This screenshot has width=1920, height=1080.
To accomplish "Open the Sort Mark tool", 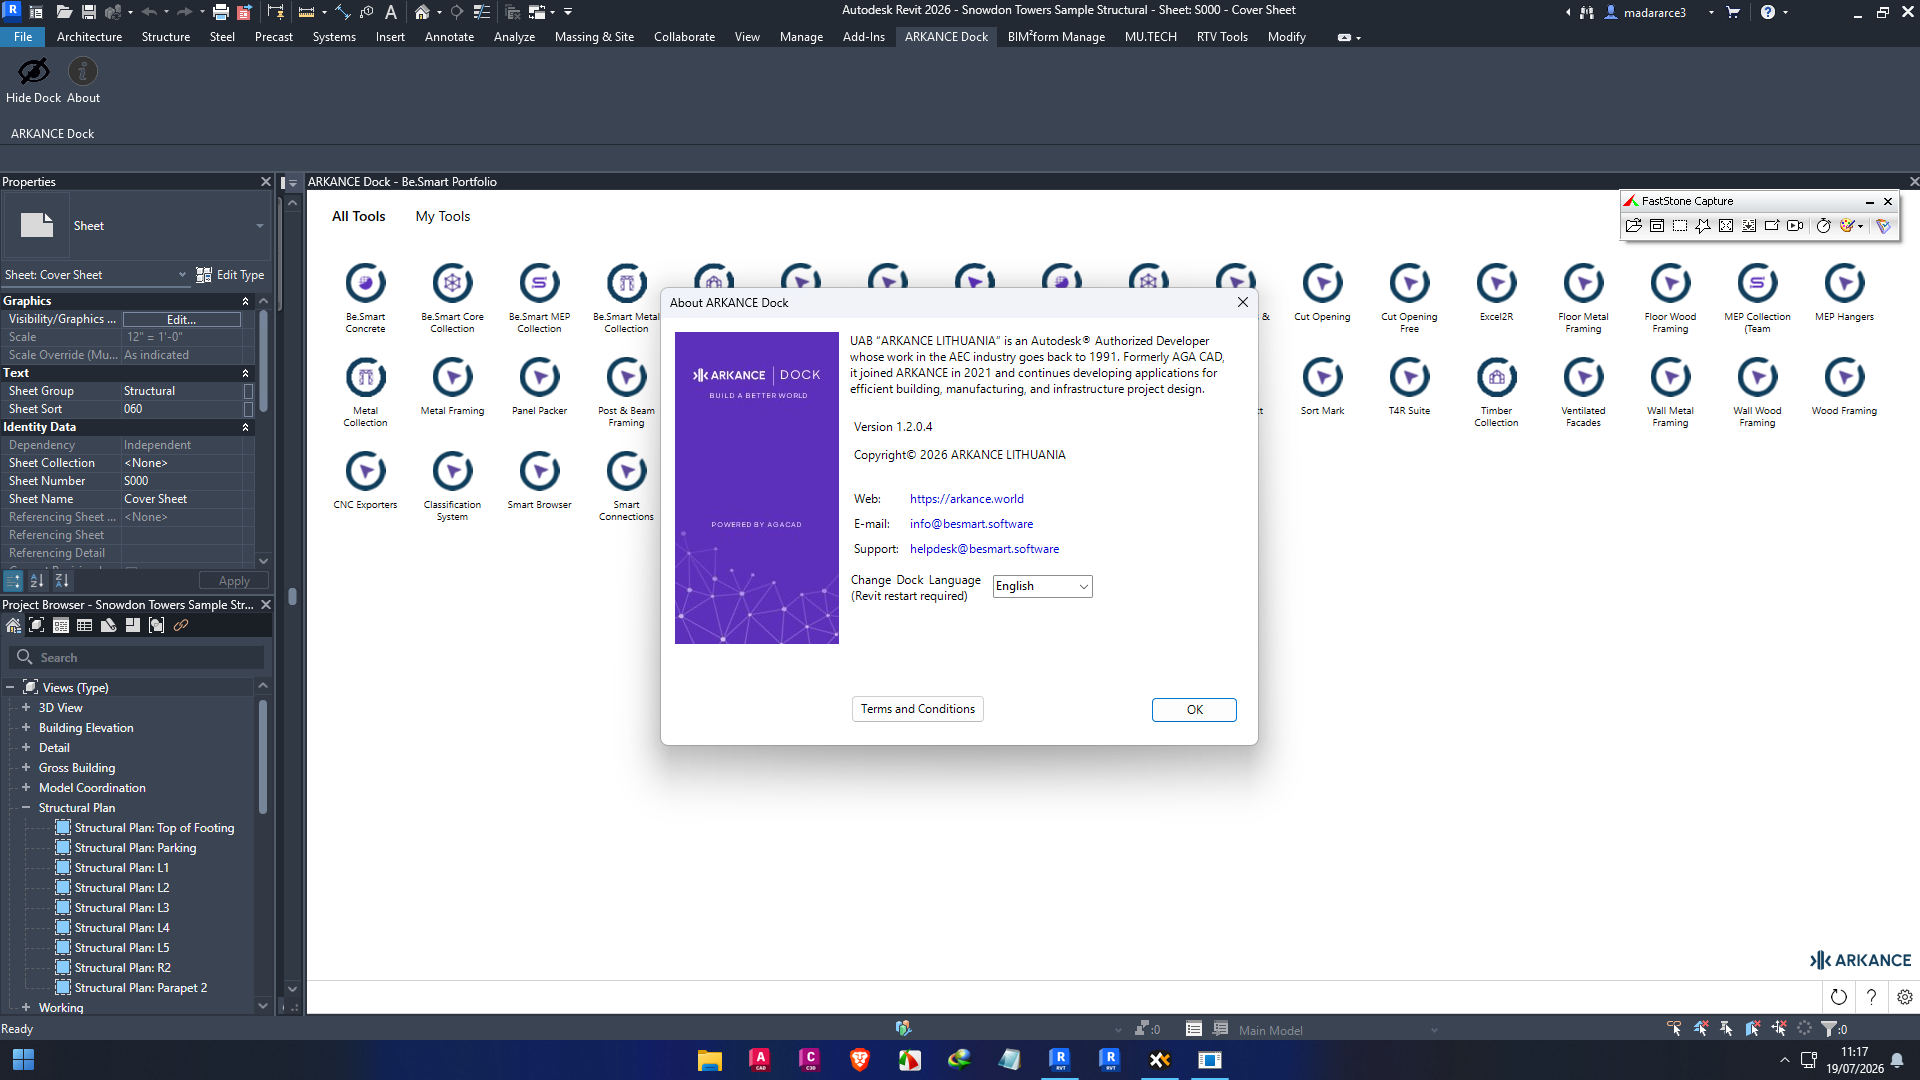I will pos(1322,386).
